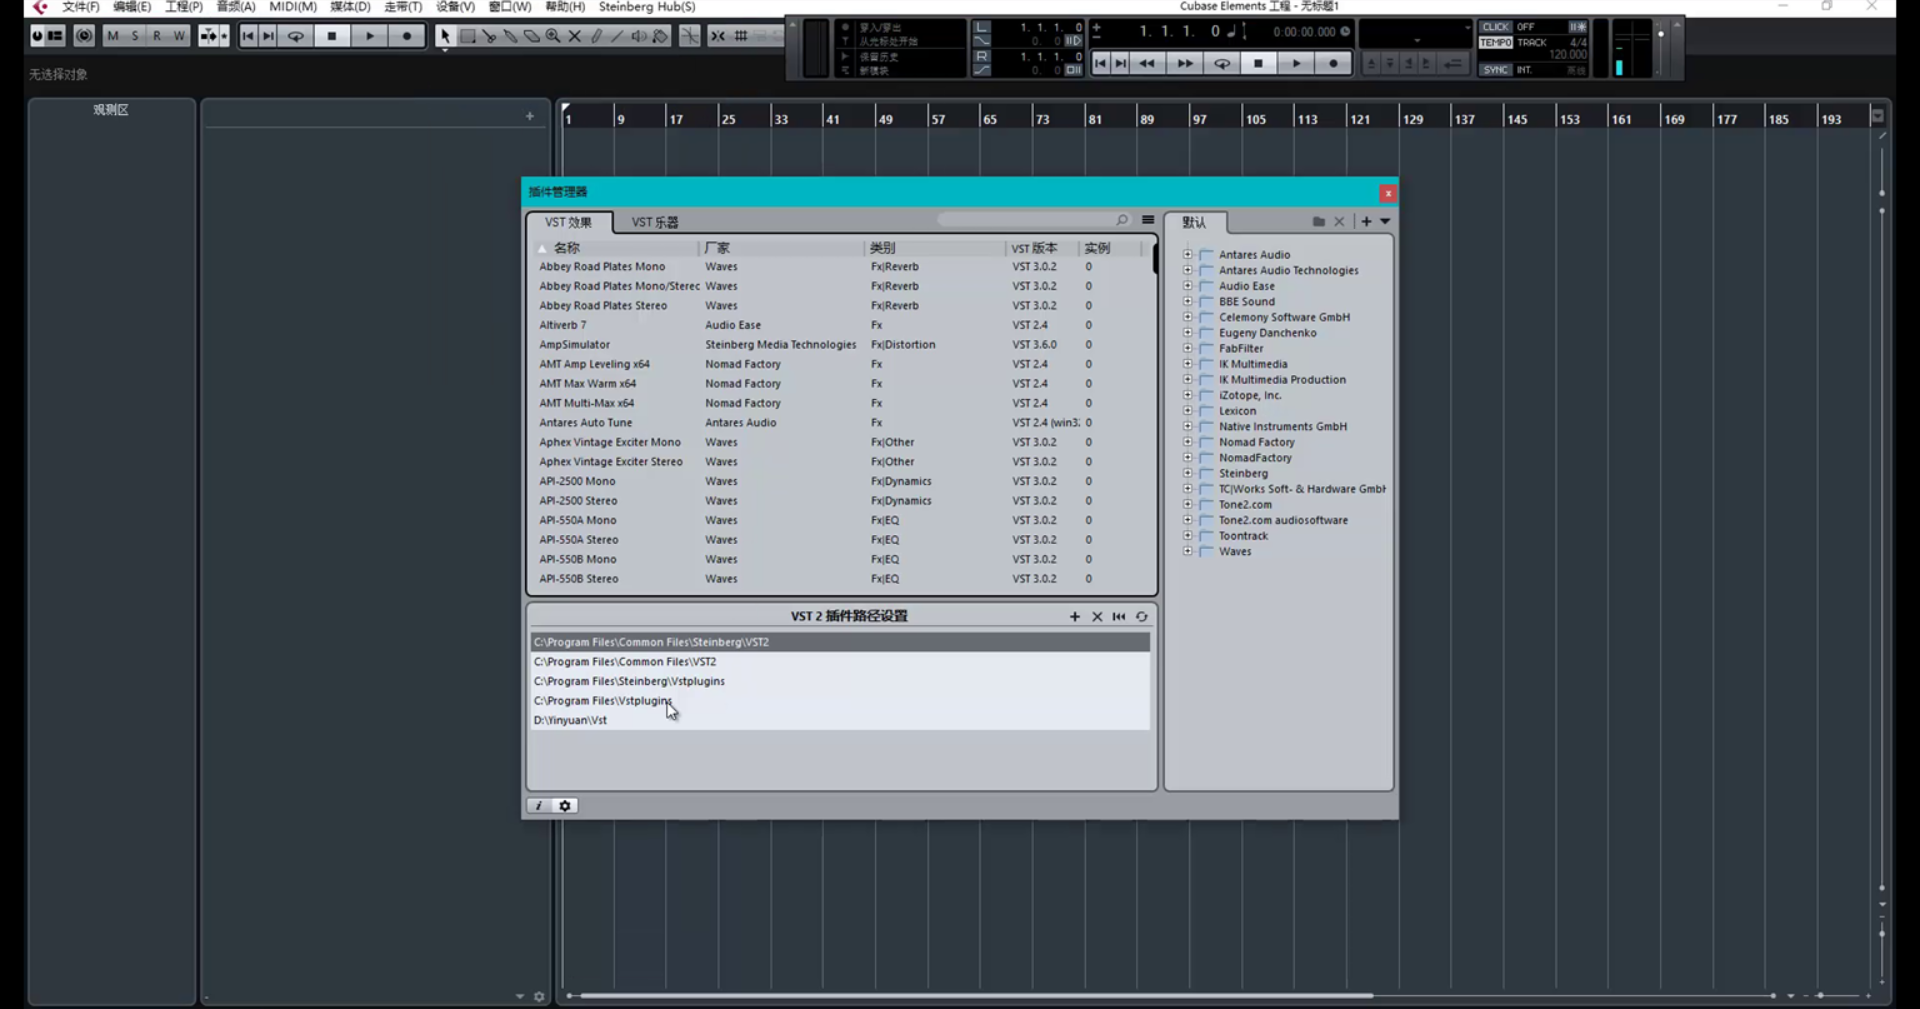Click Stop in the transport panel
This screenshot has width=1920, height=1009.
1259,63
